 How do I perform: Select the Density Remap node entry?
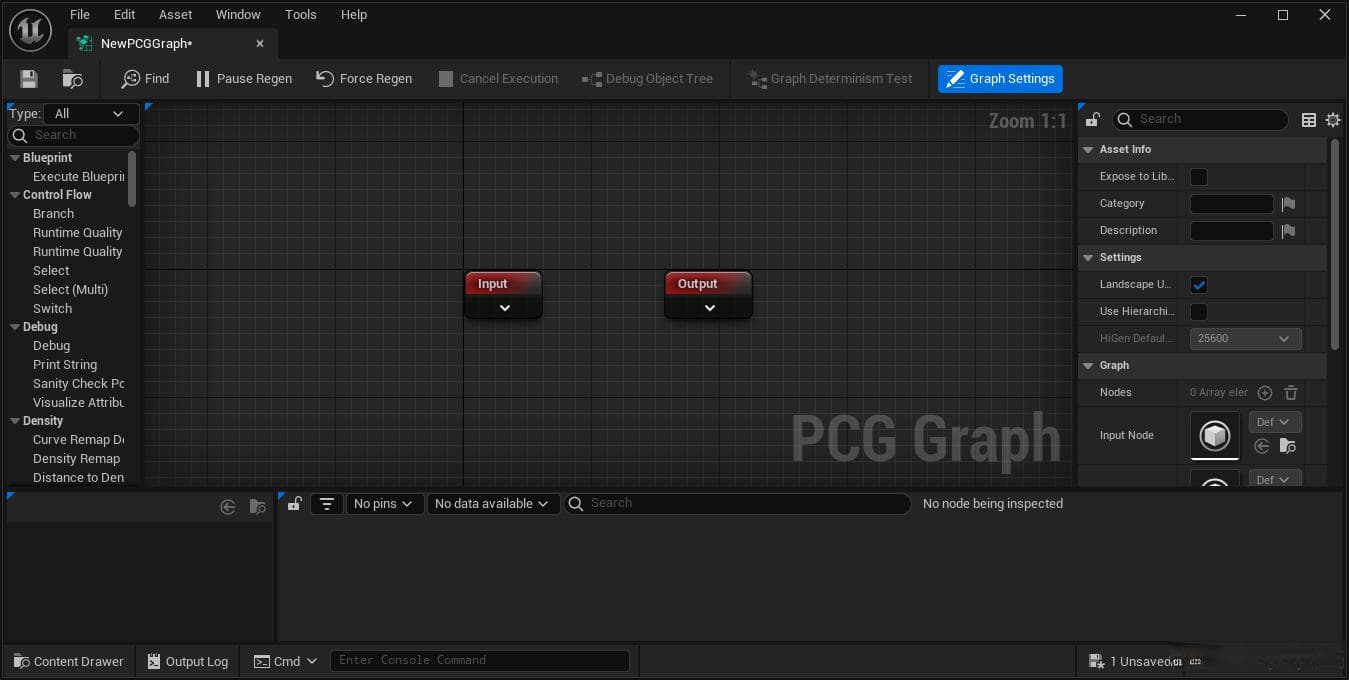point(76,459)
